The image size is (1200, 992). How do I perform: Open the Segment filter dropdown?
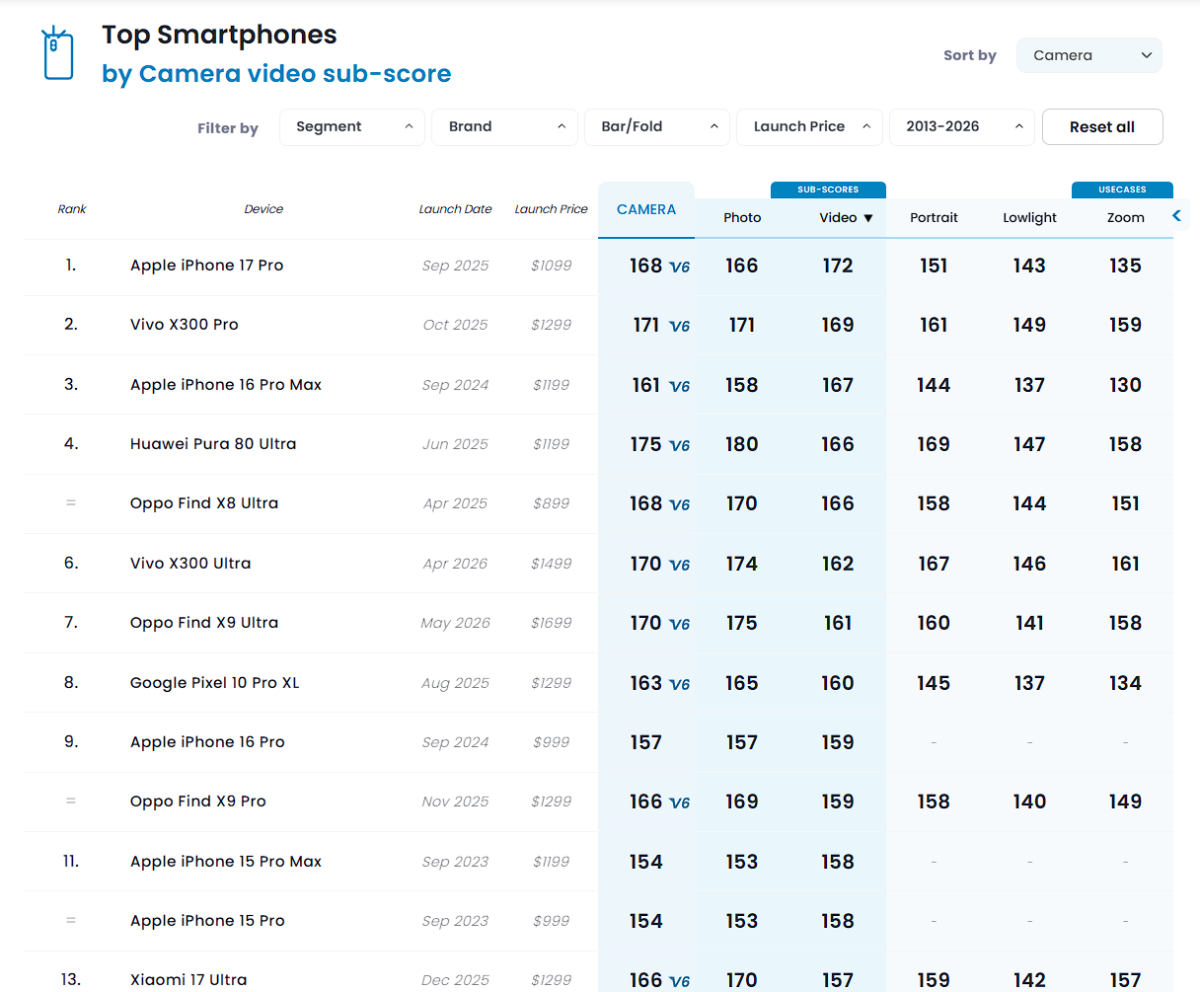click(352, 127)
